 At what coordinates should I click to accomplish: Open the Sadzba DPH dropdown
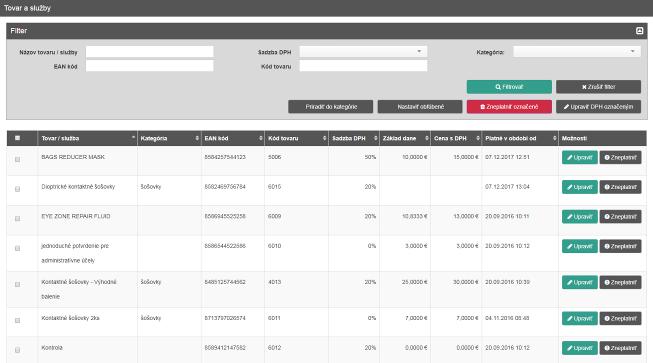coord(363,52)
